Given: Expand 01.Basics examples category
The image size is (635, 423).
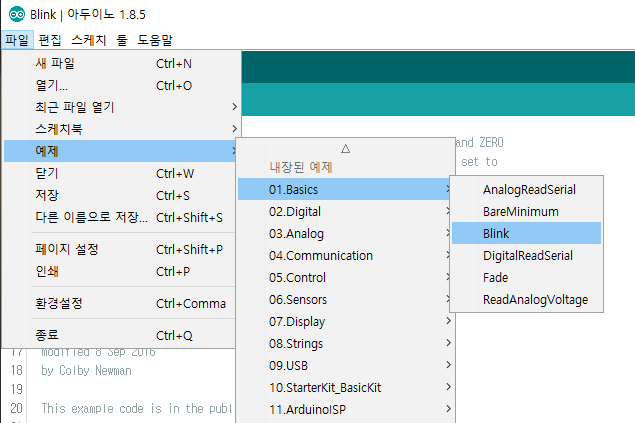Looking at the screenshot, I should click(x=344, y=189).
